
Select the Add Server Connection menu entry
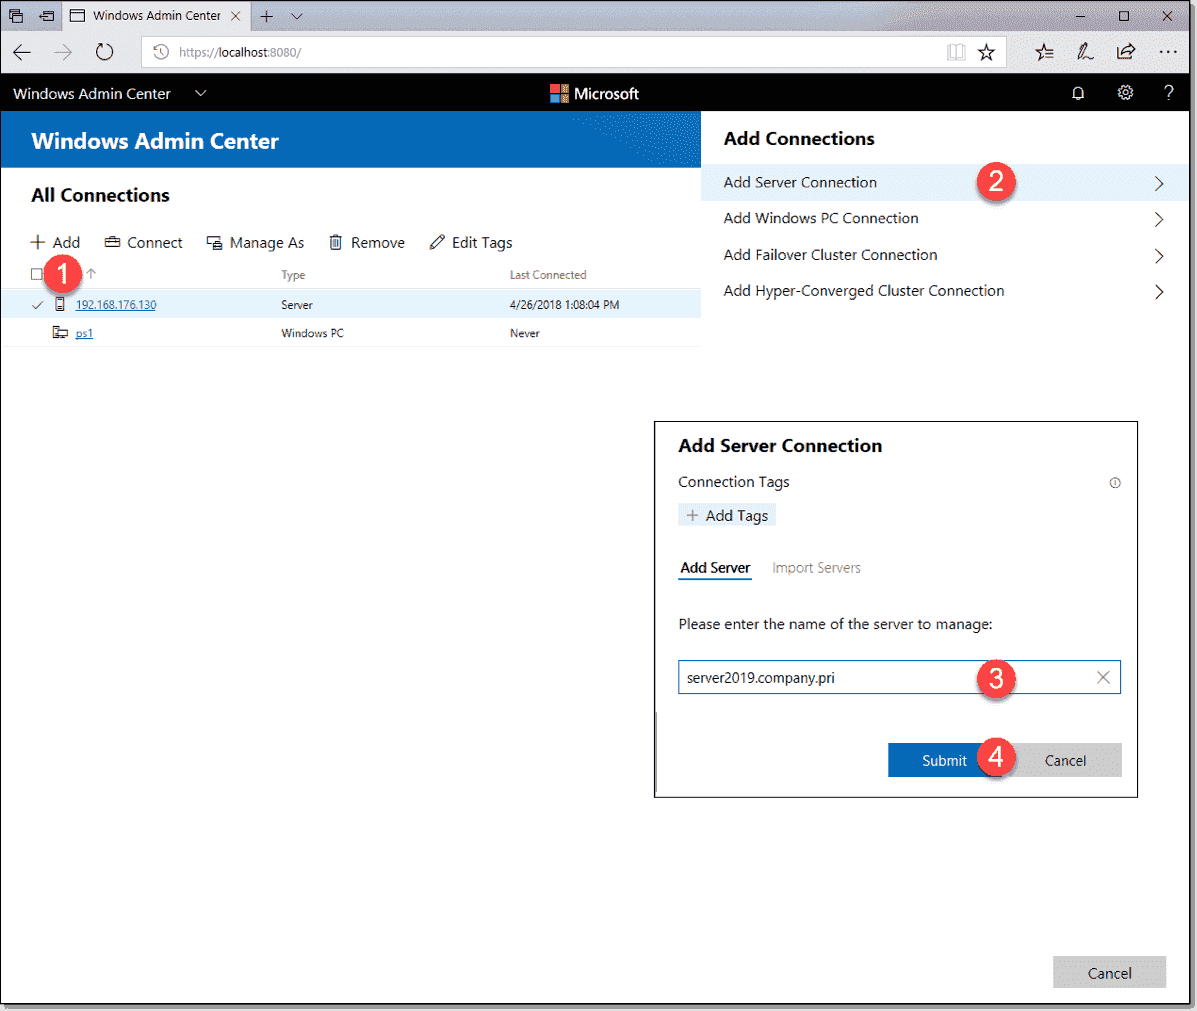pos(799,183)
